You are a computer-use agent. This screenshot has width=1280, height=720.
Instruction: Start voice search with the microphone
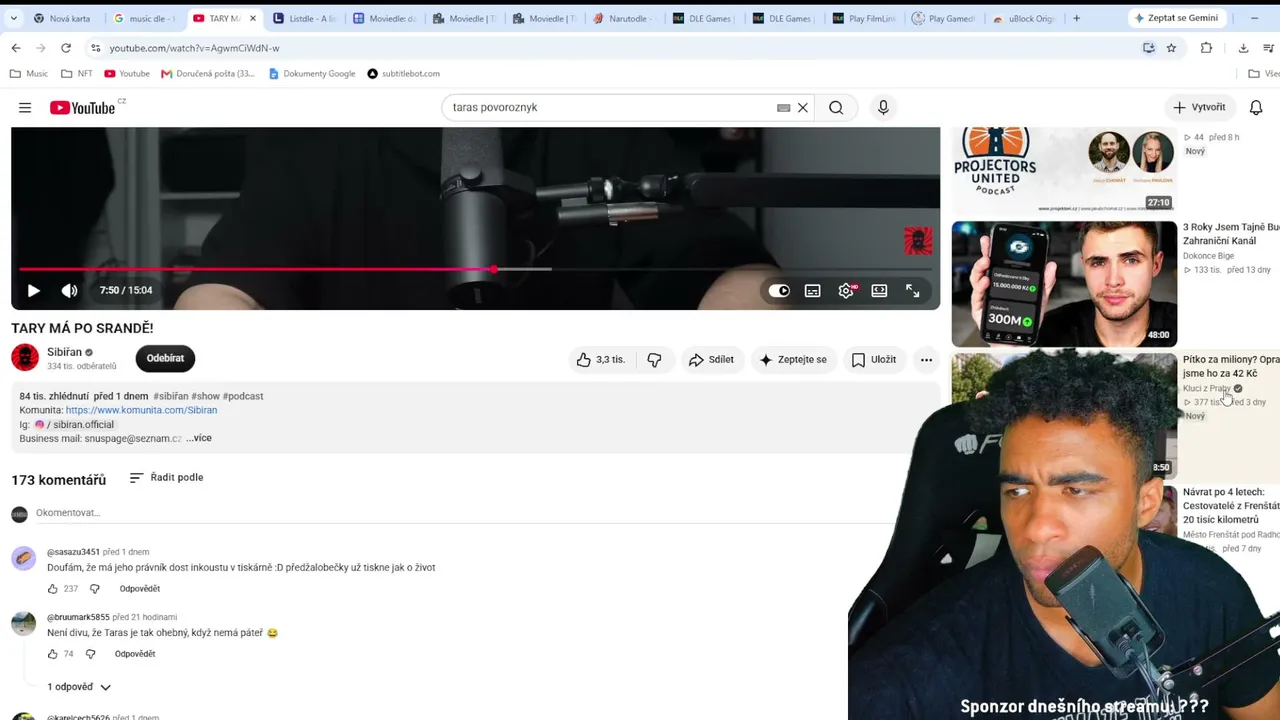pos(883,108)
